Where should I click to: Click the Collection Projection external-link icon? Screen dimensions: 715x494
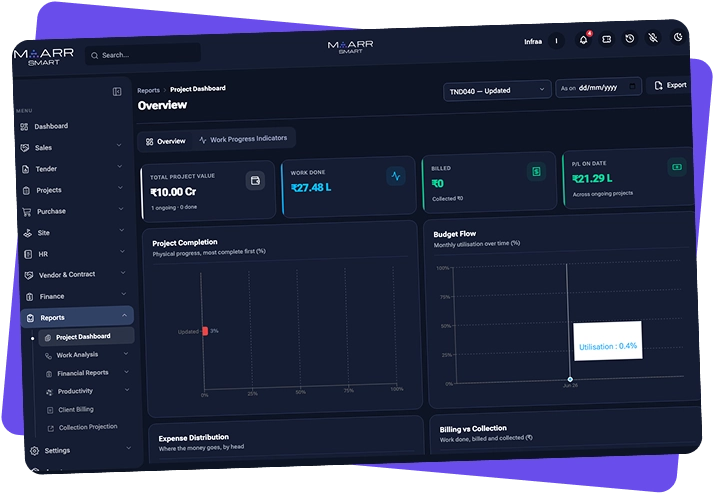(51, 428)
